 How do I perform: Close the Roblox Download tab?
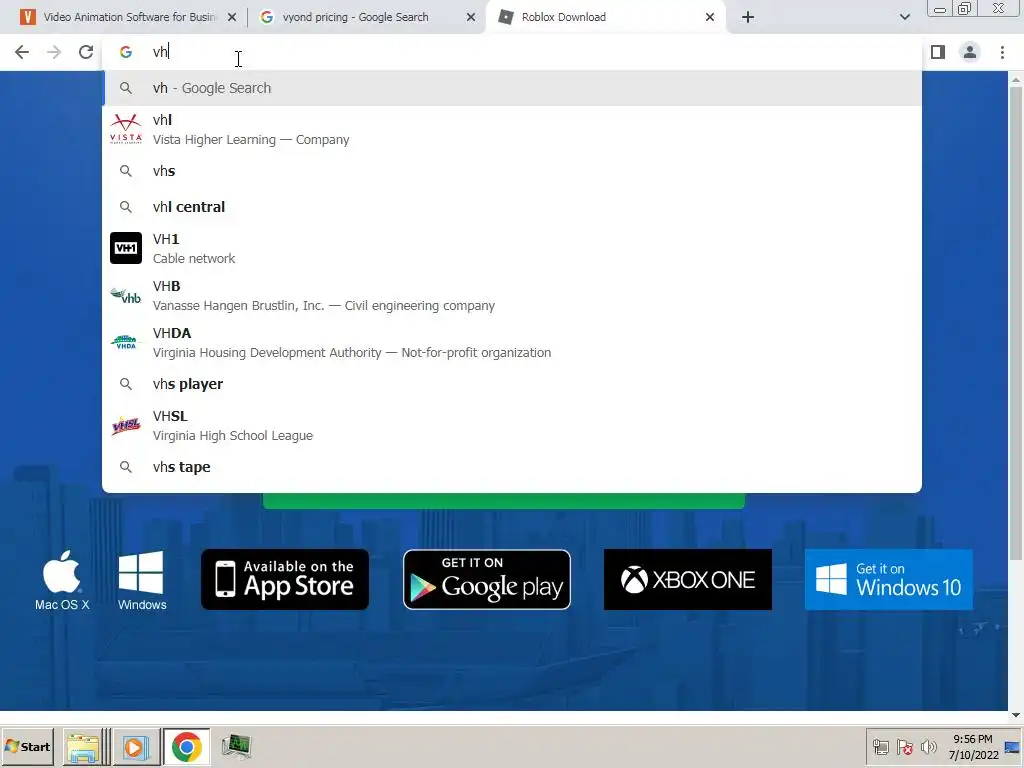point(710,18)
